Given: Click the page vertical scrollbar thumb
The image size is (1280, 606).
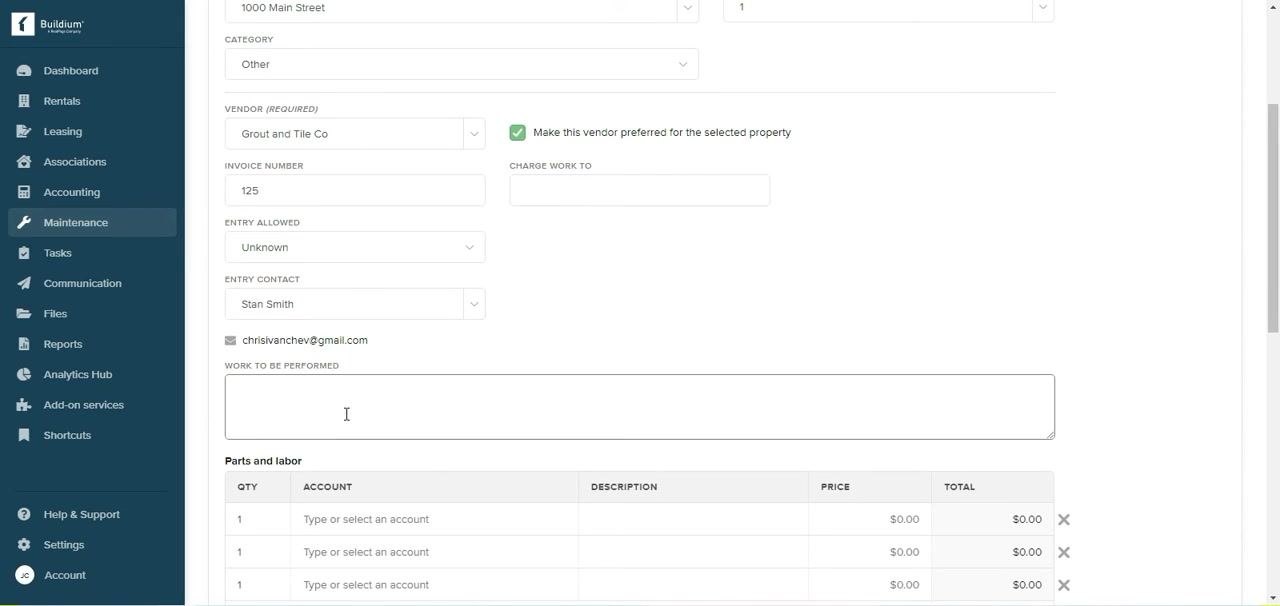Looking at the screenshot, I should pos(1273,218).
